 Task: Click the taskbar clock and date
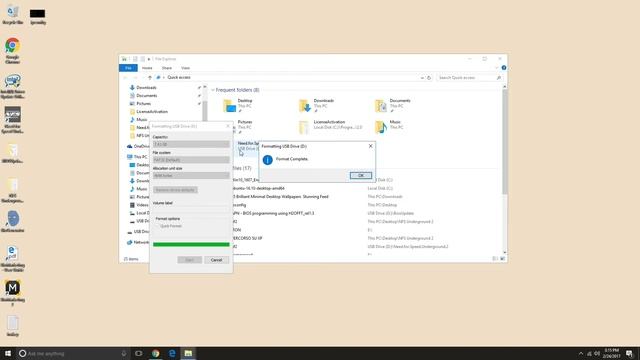point(611,353)
